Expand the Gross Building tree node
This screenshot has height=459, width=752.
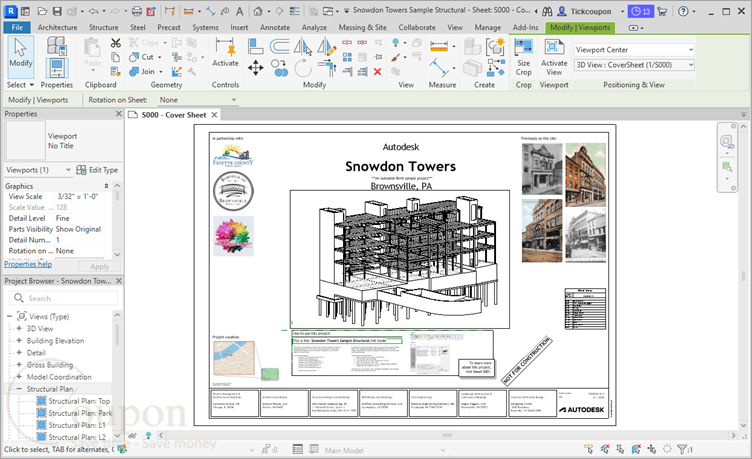click(x=19, y=365)
